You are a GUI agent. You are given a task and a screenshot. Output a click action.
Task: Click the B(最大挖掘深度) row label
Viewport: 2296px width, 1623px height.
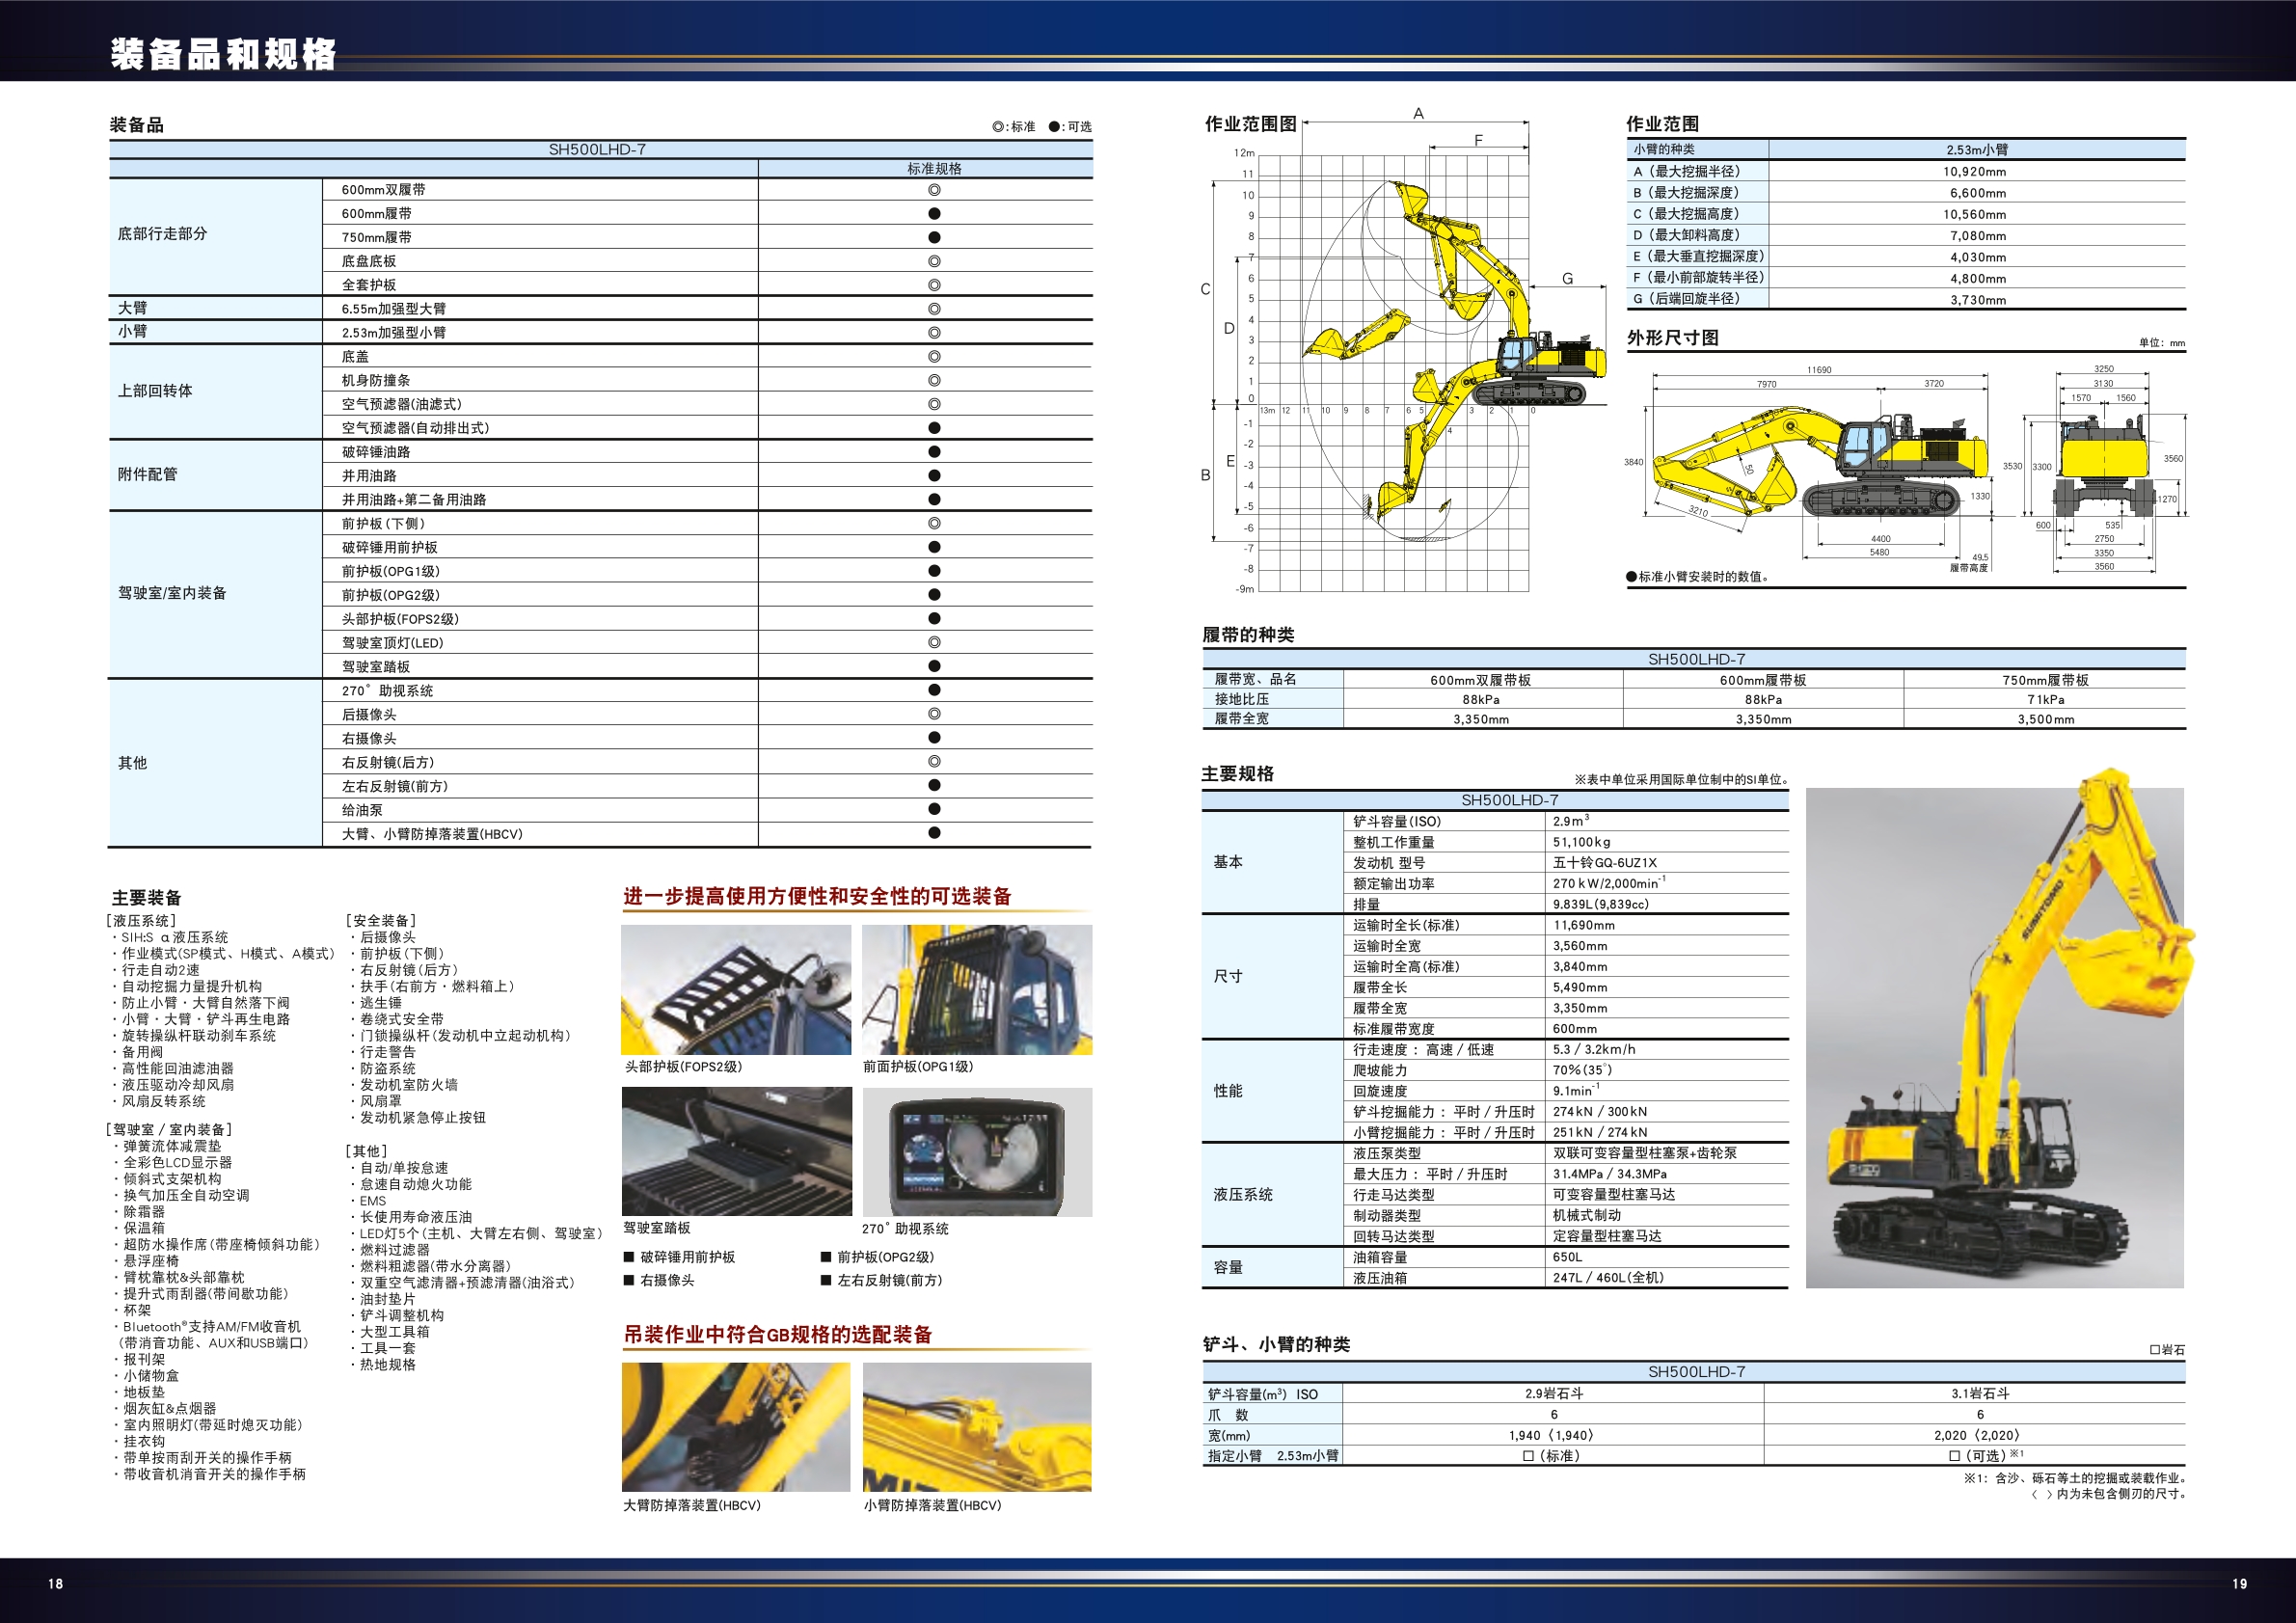click(1686, 193)
